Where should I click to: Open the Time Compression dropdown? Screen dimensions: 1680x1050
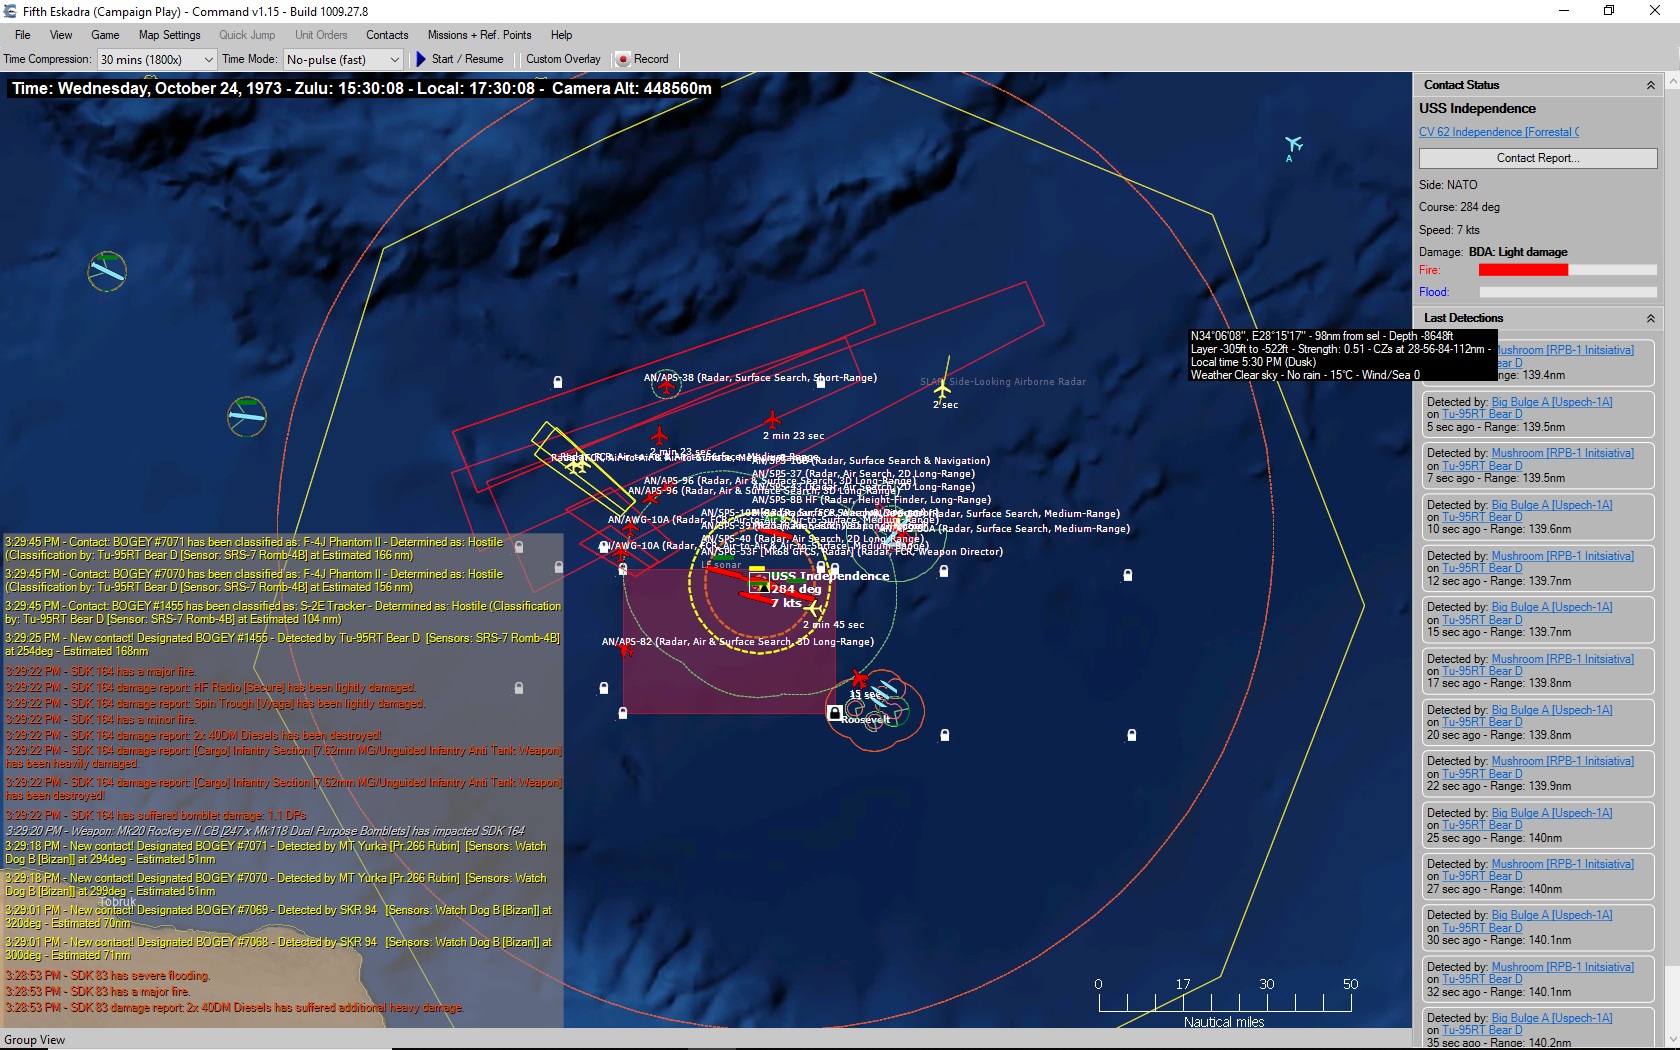tap(156, 59)
